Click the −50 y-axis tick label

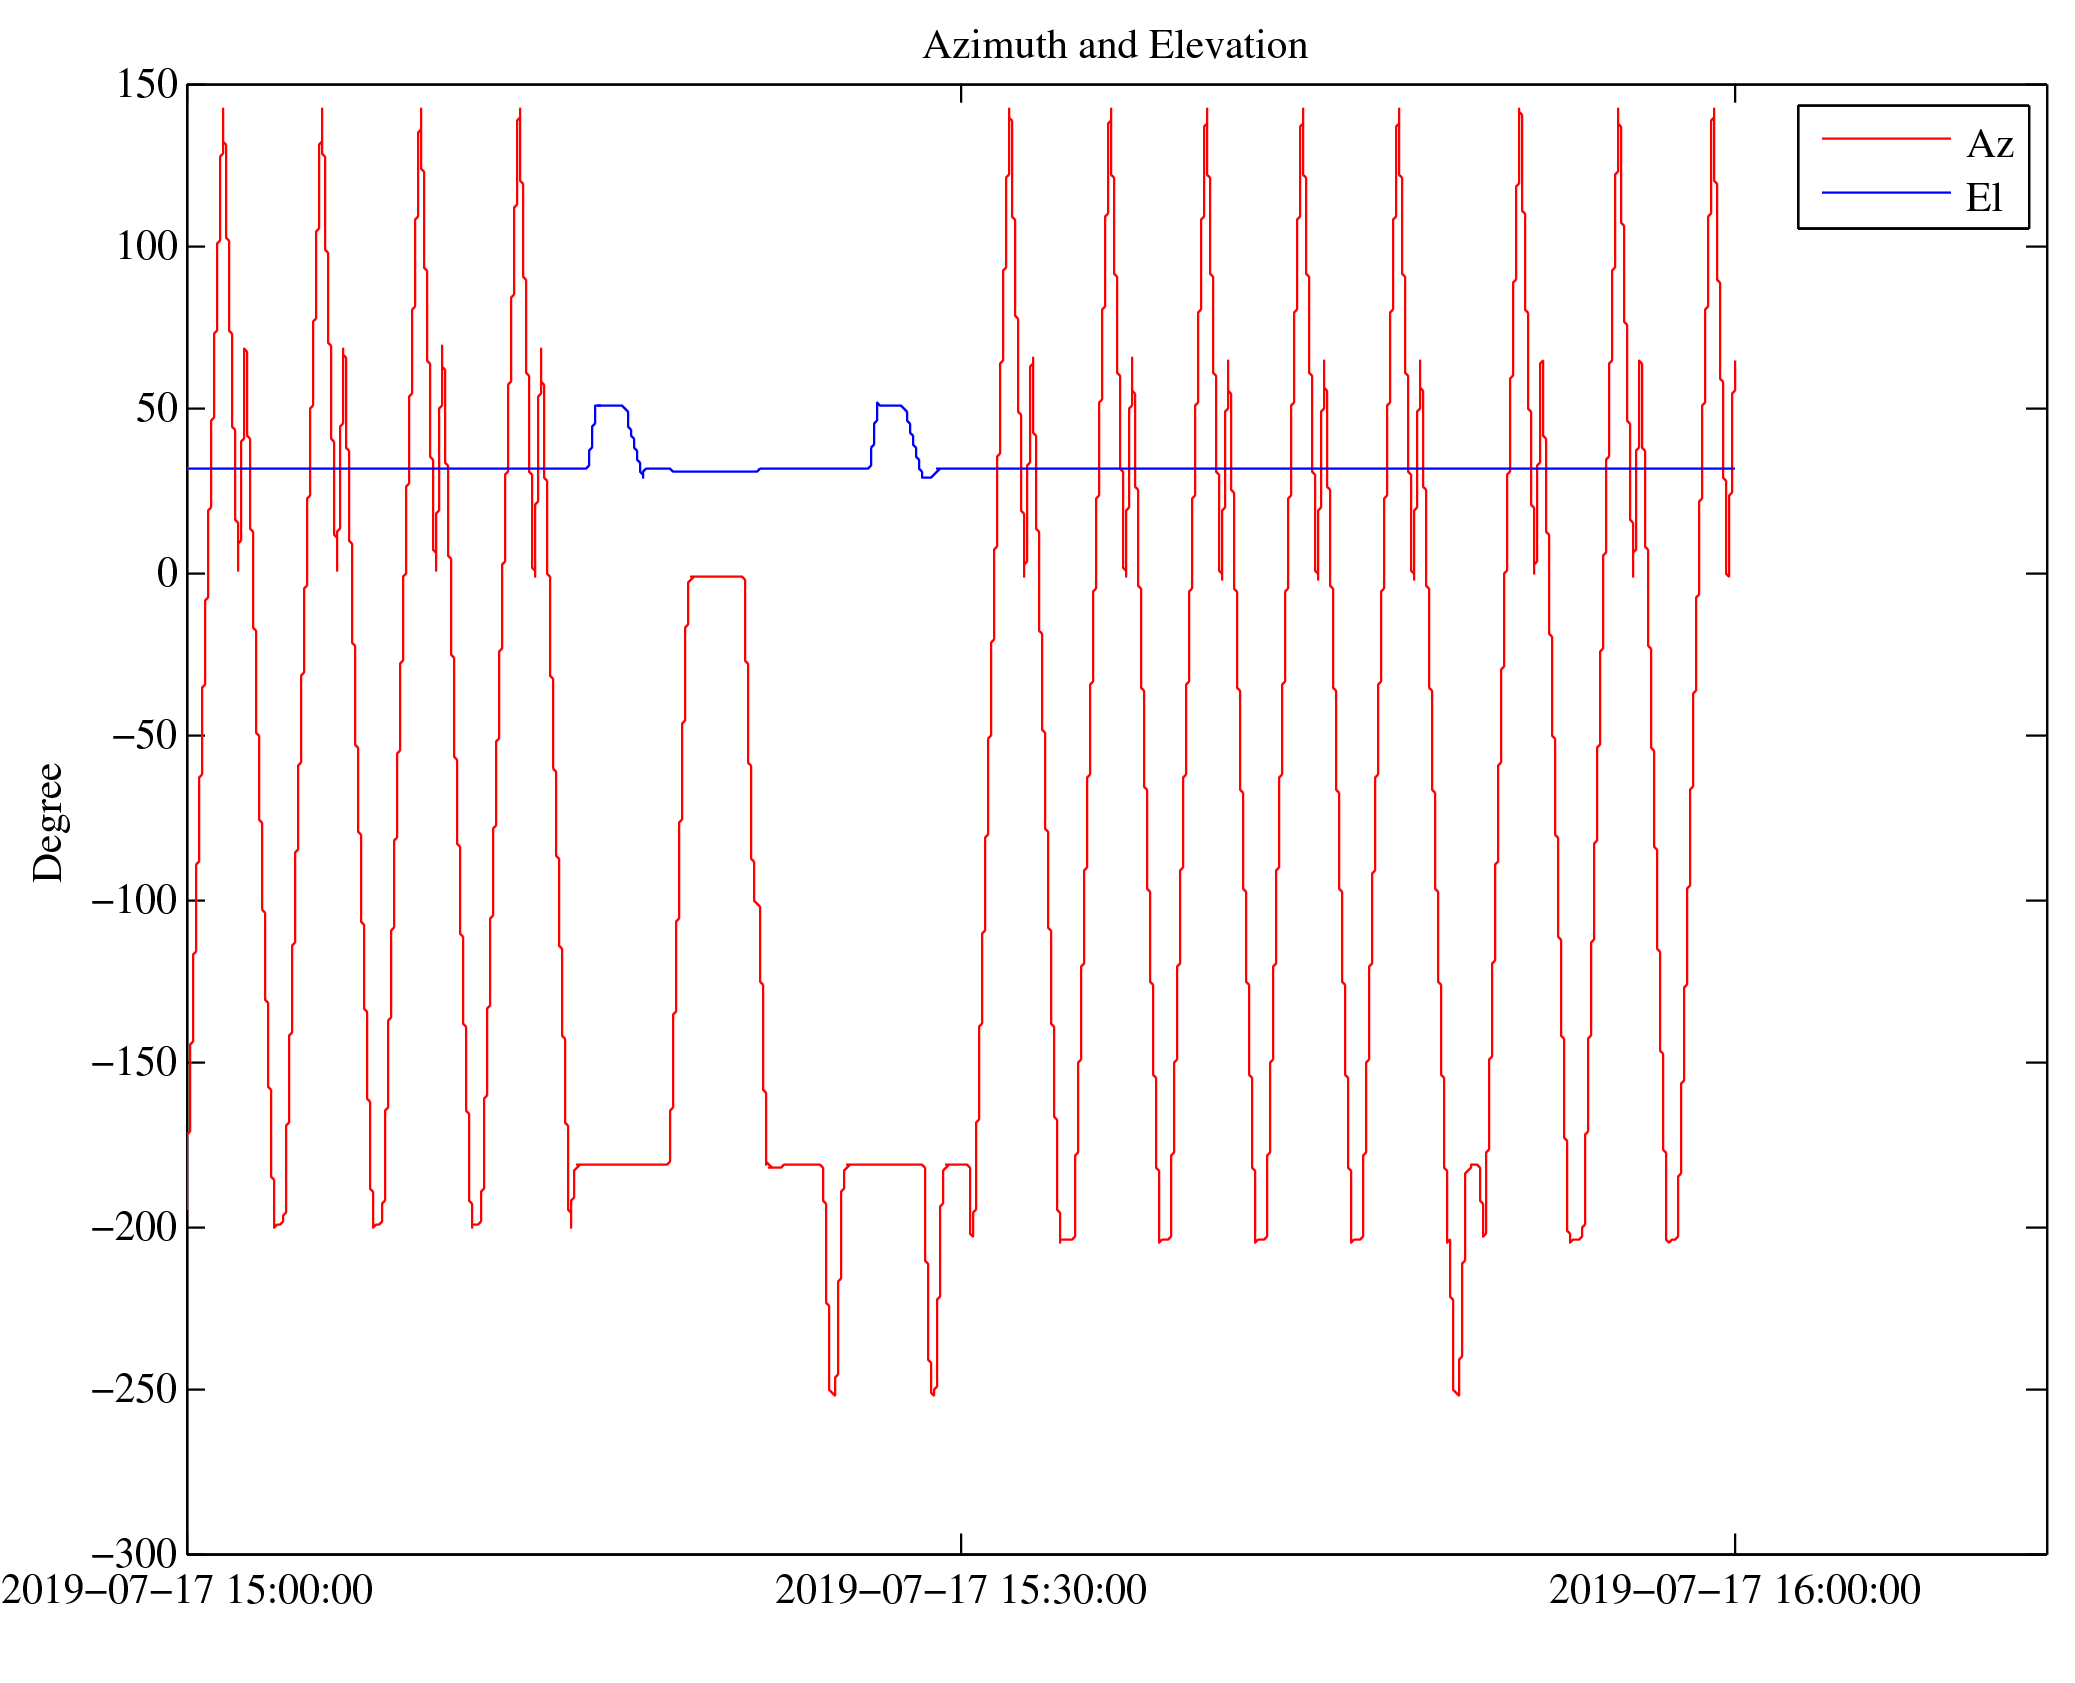(x=144, y=735)
